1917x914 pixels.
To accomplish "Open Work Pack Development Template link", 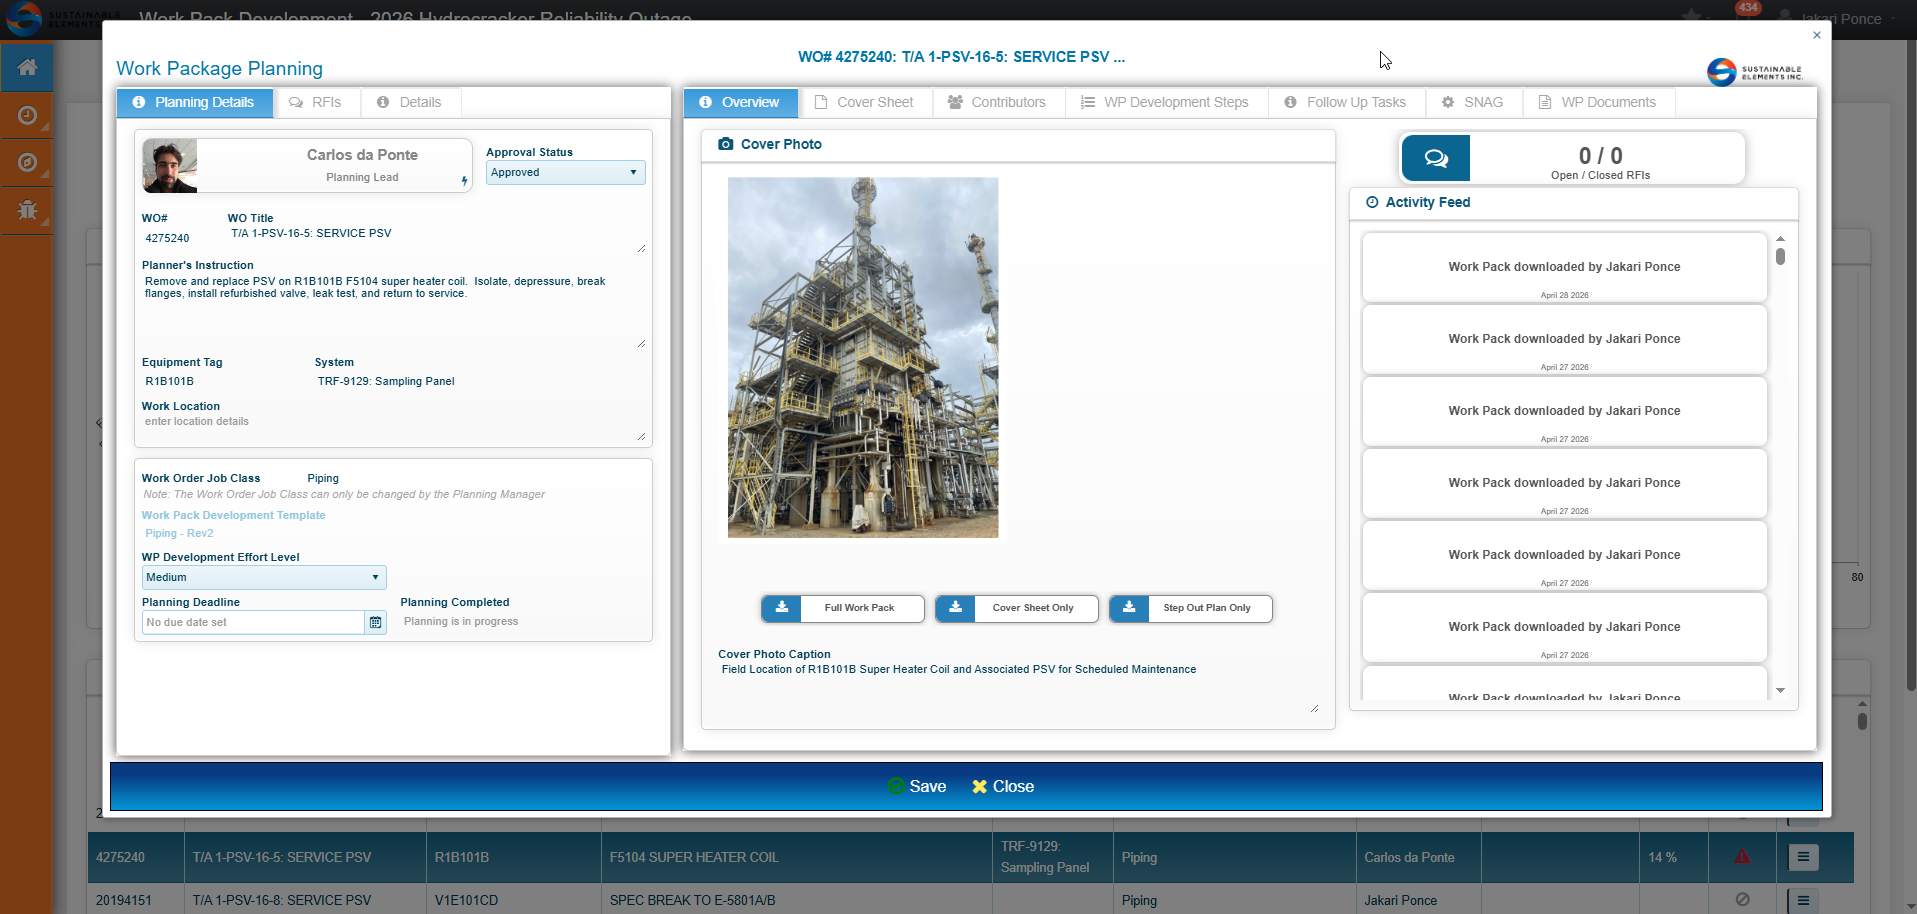I will tap(233, 516).
